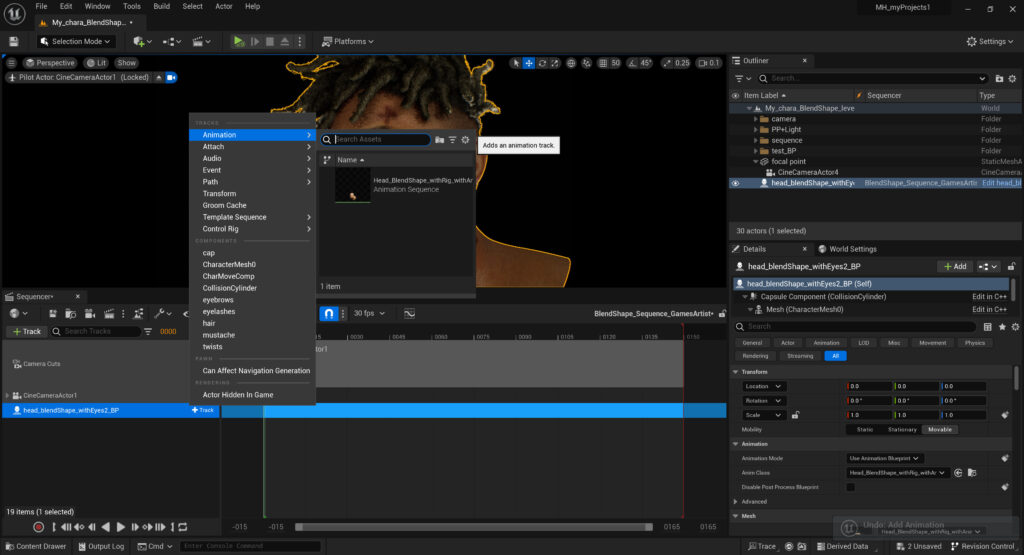
Task: Open asset picker settings gear
Action: pos(465,140)
